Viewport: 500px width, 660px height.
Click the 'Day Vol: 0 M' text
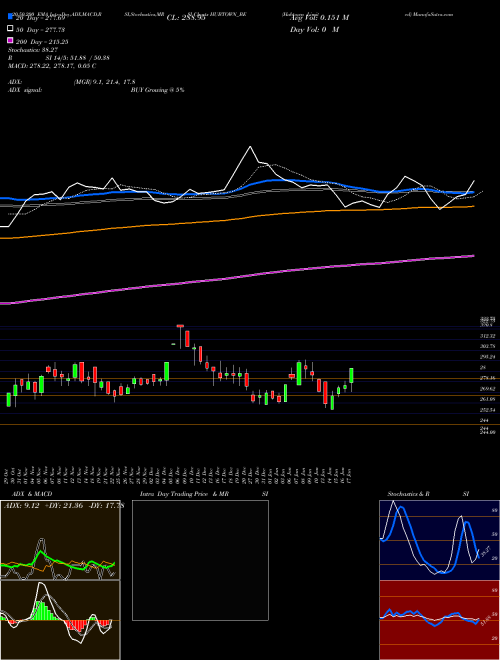coord(314,29)
